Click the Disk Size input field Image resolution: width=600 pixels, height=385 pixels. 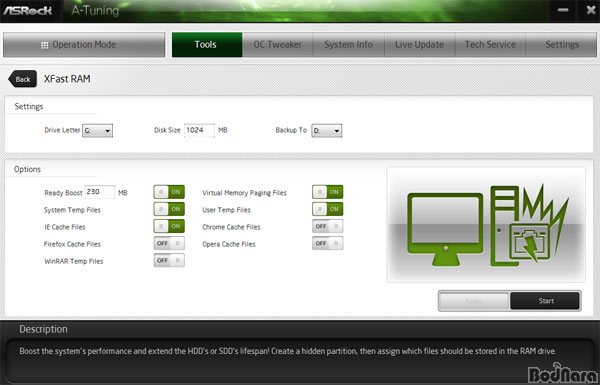click(x=199, y=130)
